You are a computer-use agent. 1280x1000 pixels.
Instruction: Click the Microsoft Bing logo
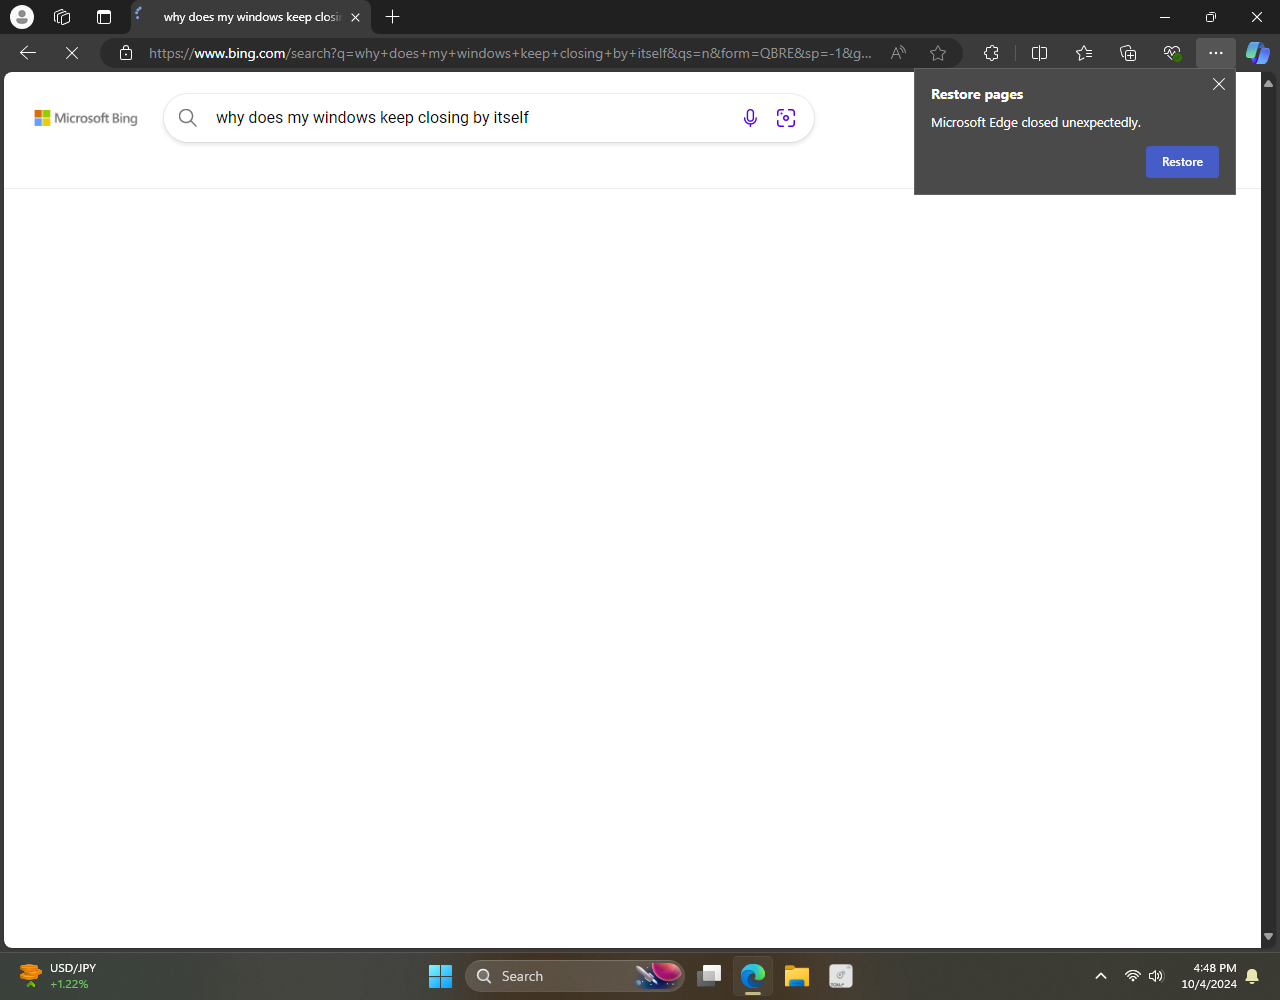pos(86,118)
